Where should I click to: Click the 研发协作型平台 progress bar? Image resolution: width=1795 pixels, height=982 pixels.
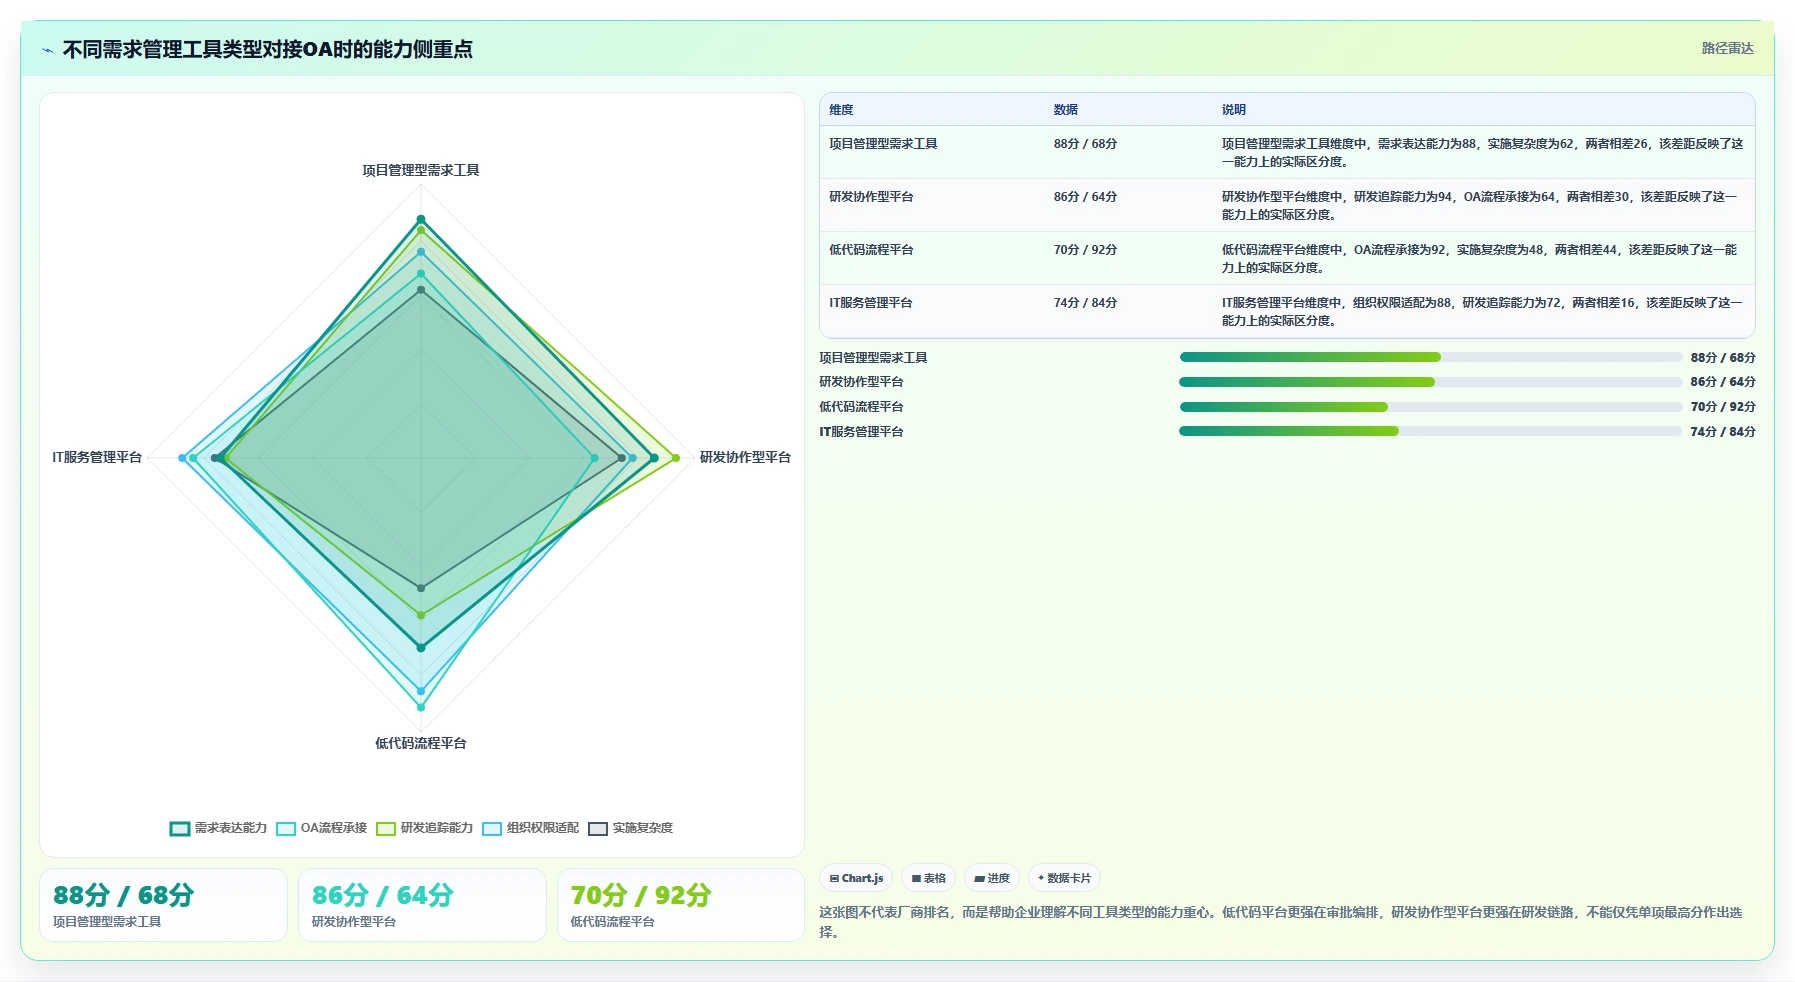(x=1430, y=382)
